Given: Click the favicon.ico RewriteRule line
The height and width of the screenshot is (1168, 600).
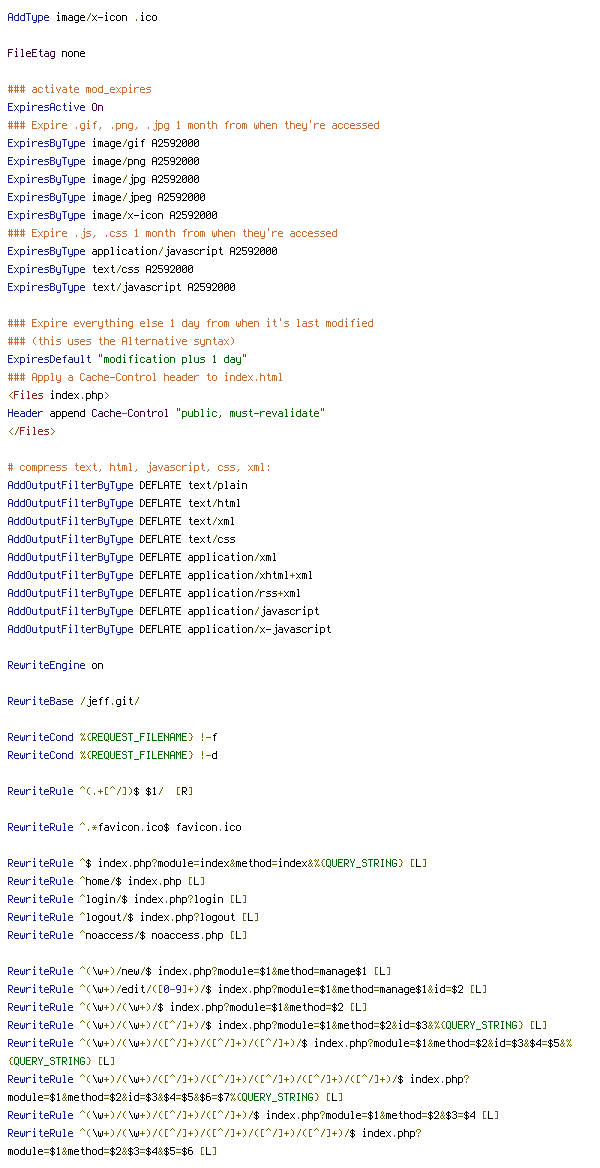Looking at the screenshot, I should [124, 827].
